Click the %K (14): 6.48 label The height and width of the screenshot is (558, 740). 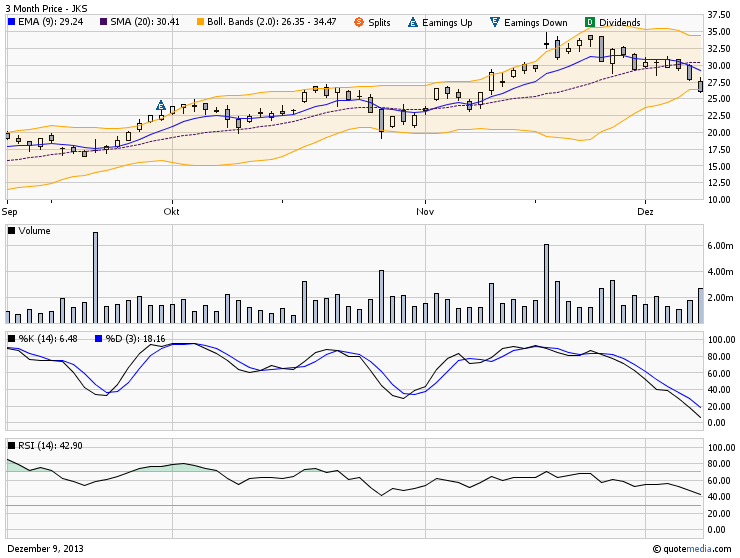48,338
